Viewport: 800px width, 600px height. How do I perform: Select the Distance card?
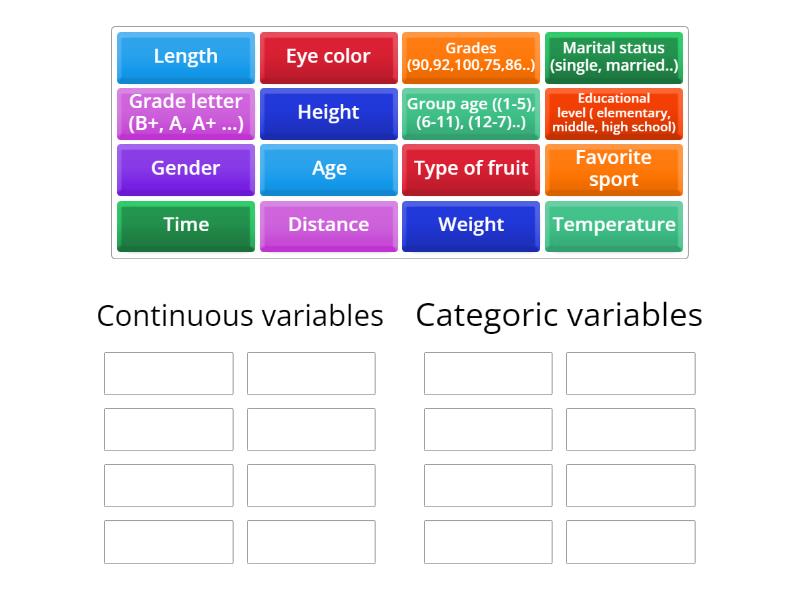[x=328, y=225]
